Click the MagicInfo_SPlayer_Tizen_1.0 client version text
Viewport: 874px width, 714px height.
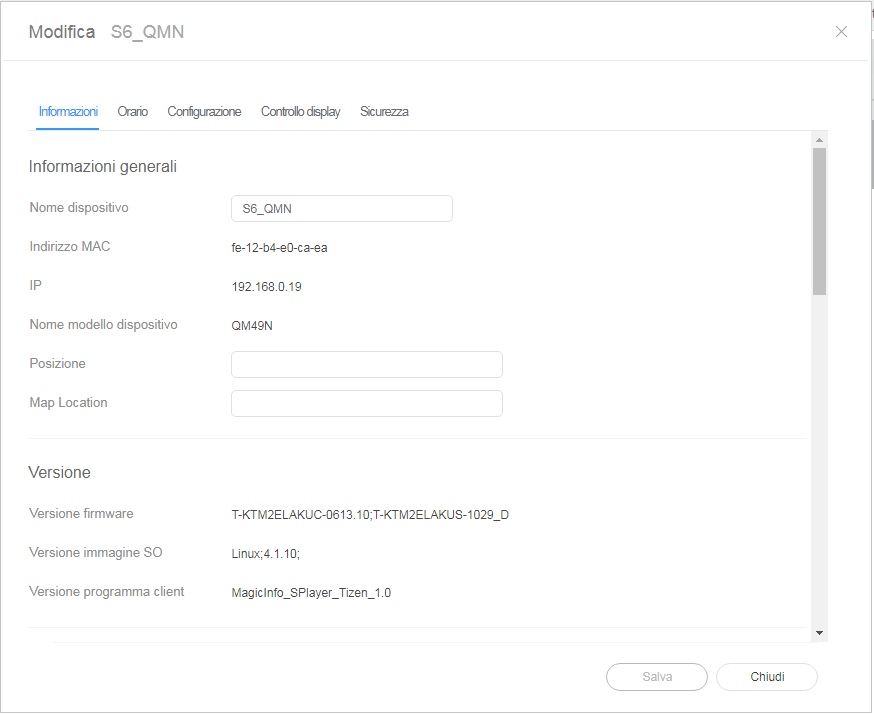(311, 593)
